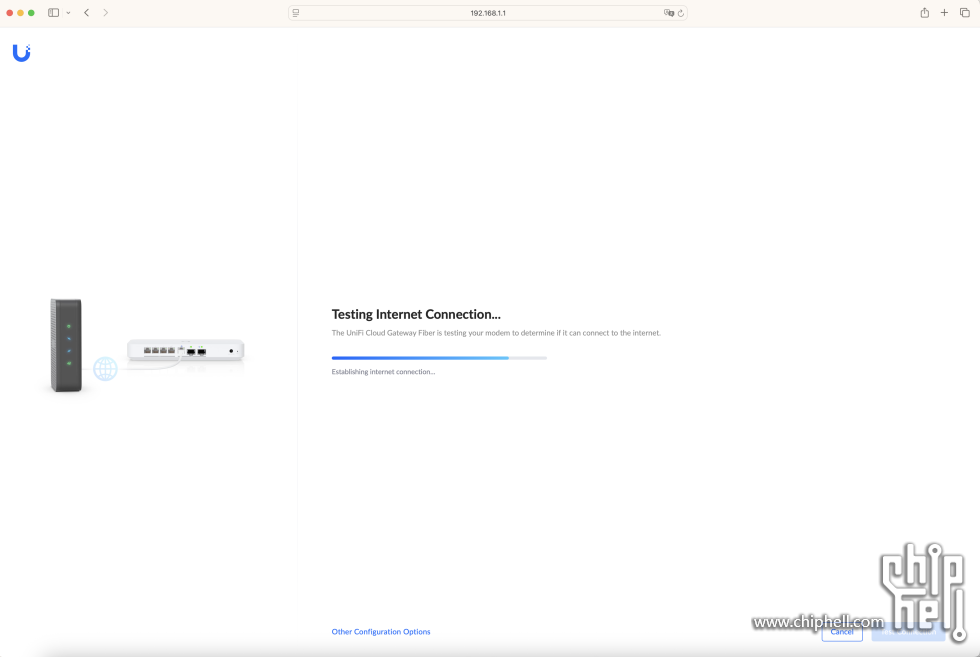Click the Cloud Gateway Fiber device image
This screenshot has height=657, width=980.
click(x=186, y=350)
